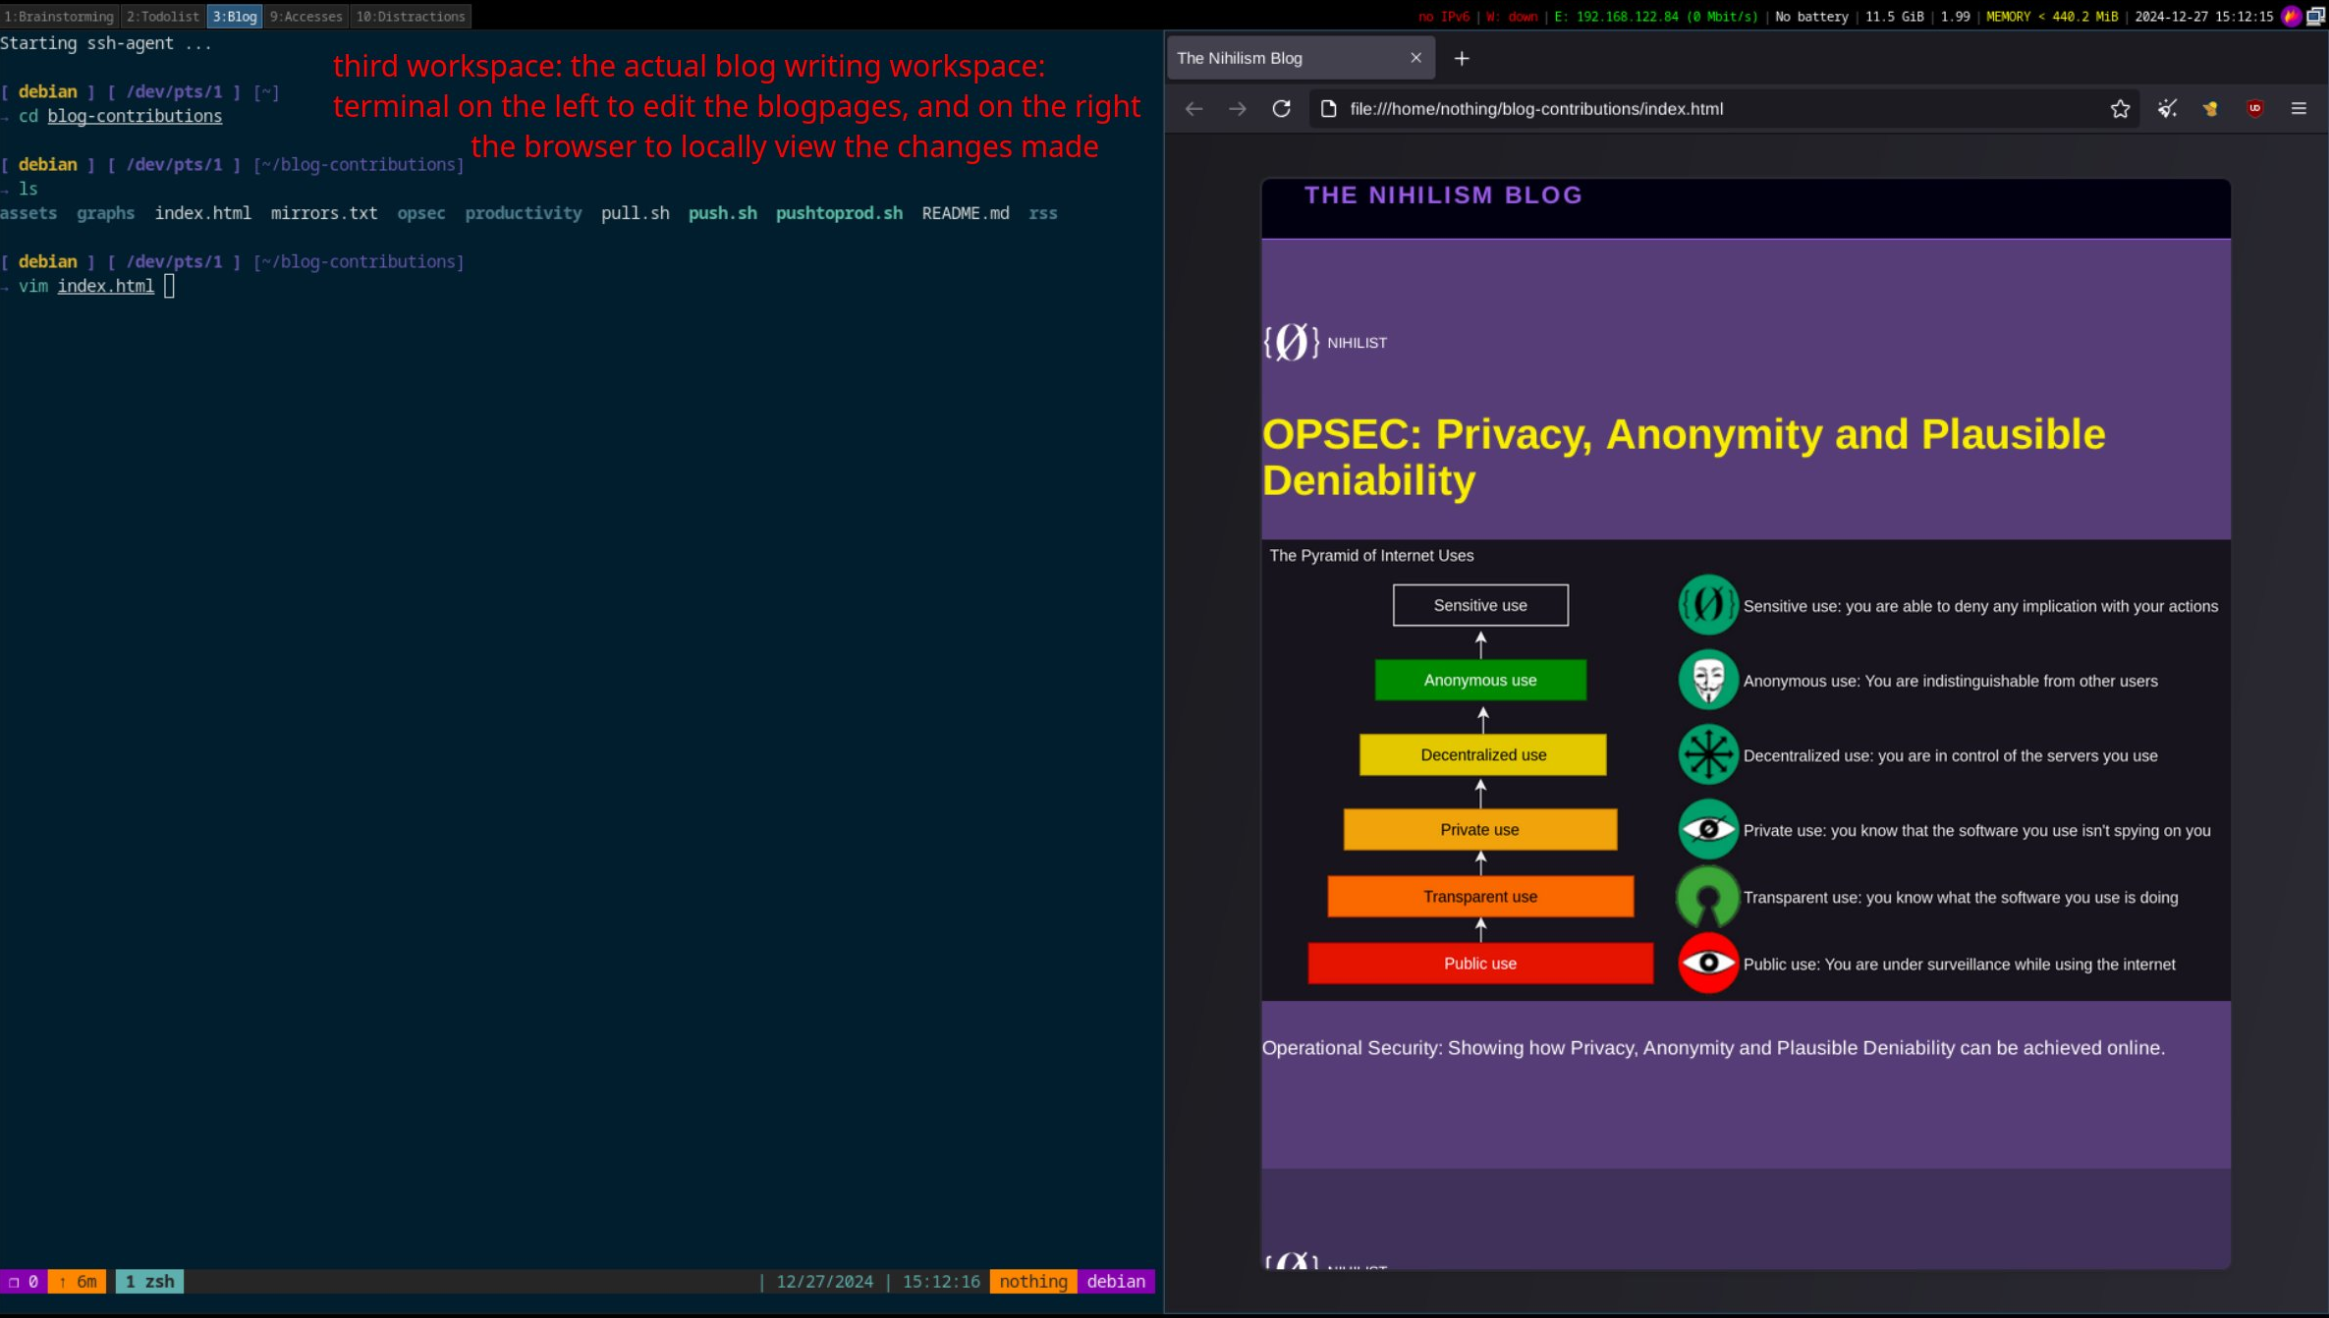Click the Public use red eye icon

click(1707, 963)
